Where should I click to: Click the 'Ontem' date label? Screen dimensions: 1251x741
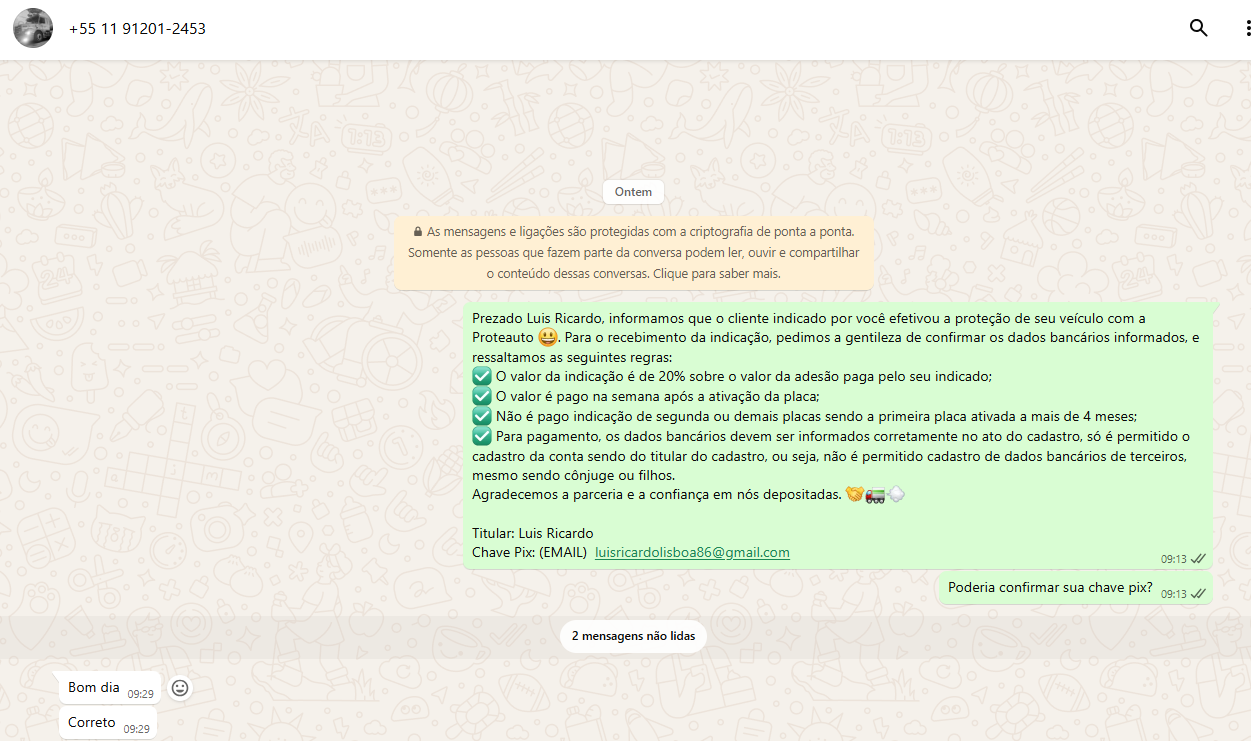(x=633, y=192)
